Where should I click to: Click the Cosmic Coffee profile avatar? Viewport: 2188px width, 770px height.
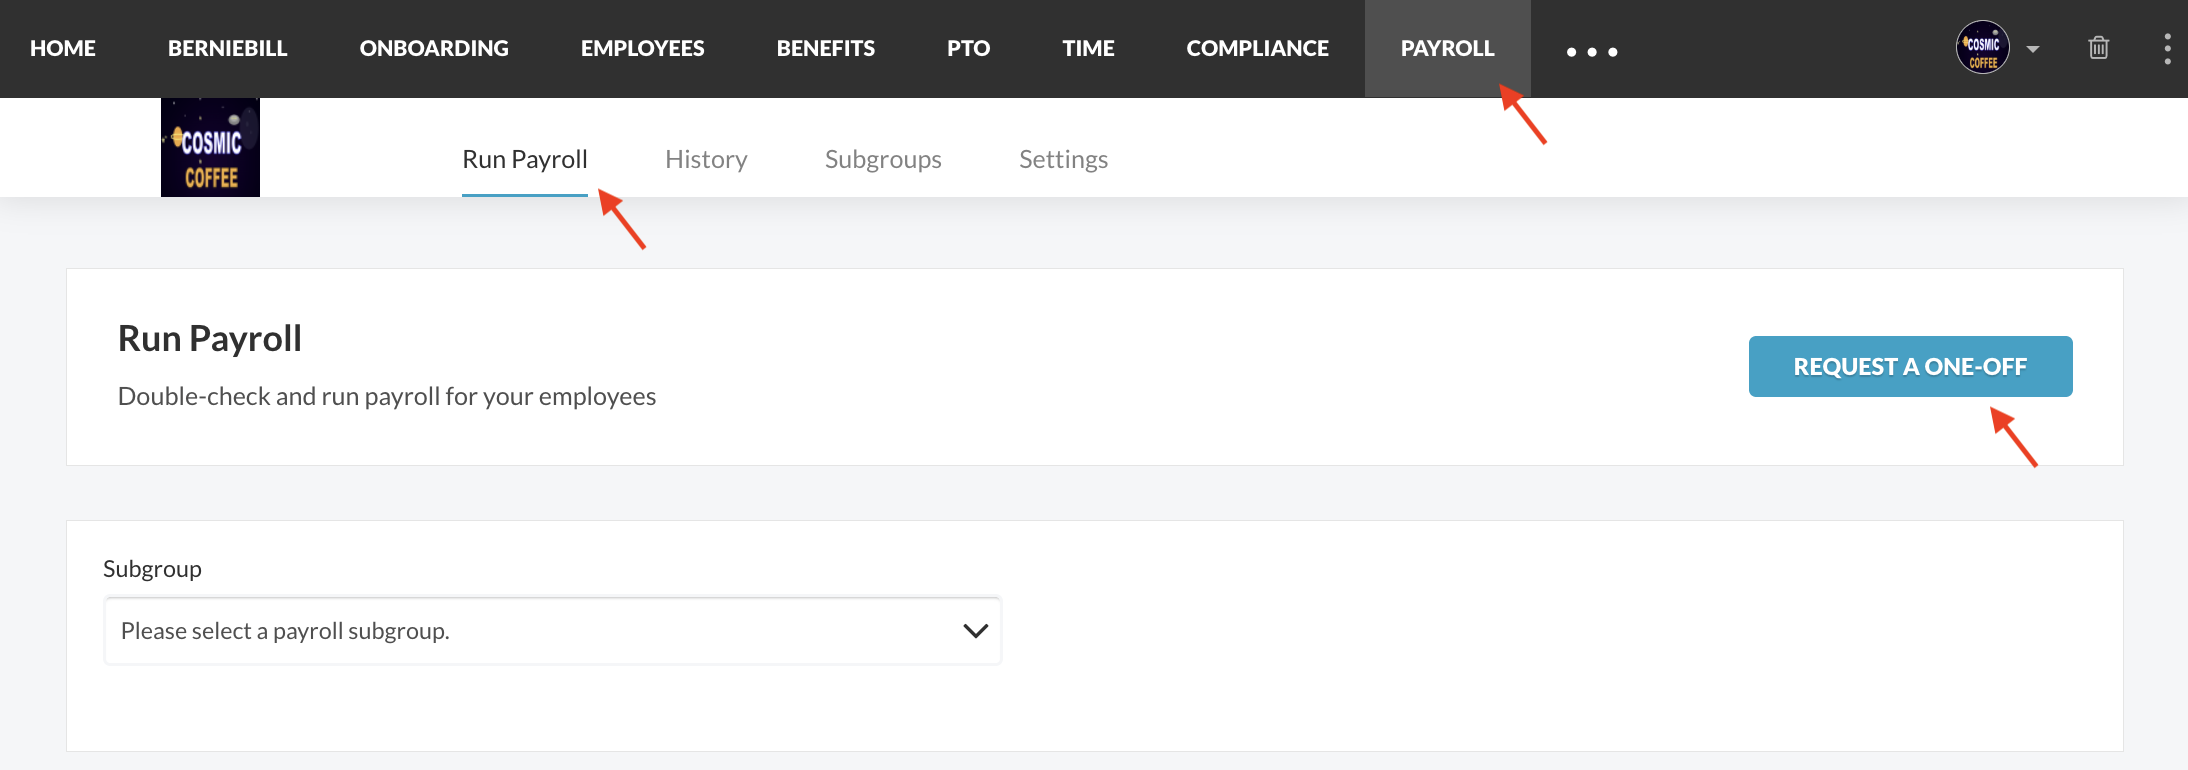click(x=1982, y=48)
